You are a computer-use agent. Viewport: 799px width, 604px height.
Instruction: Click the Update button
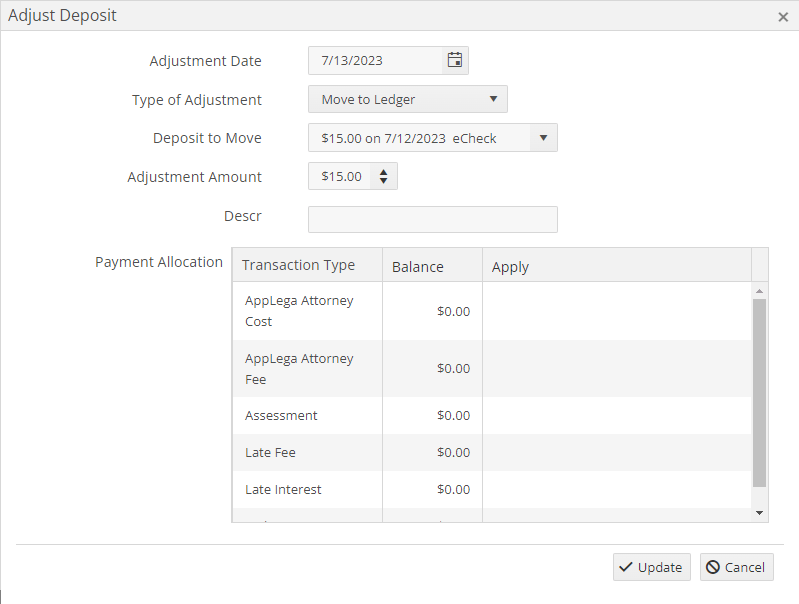pyautogui.click(x=652, y=567)
